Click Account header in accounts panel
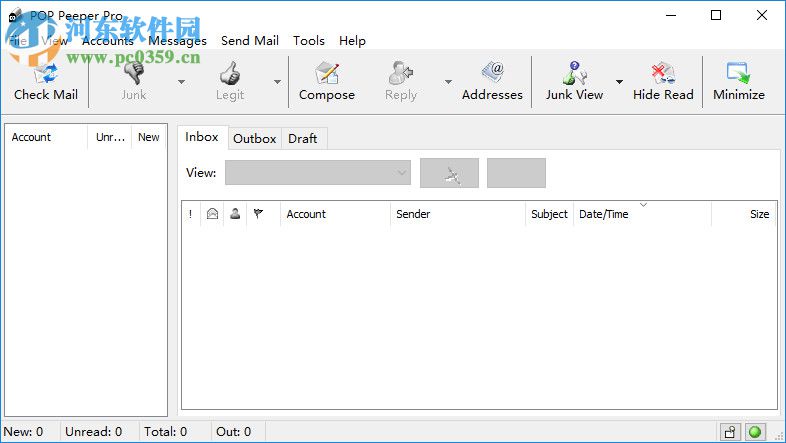This screenshot has height=443, width=786. pos(47,137)
